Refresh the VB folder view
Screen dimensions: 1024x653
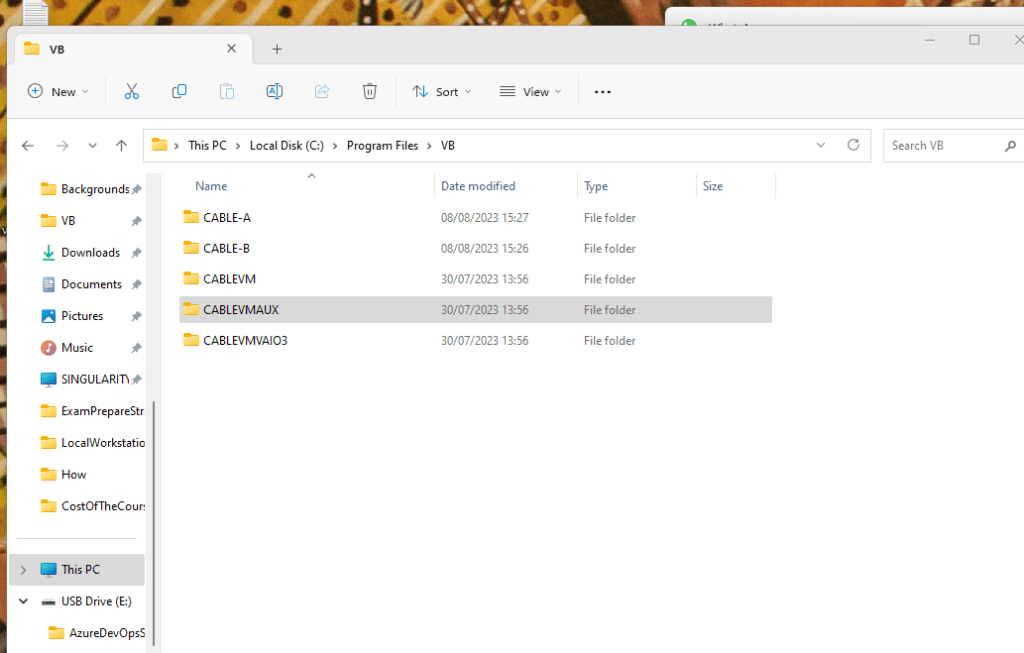(x=853, y=145)
